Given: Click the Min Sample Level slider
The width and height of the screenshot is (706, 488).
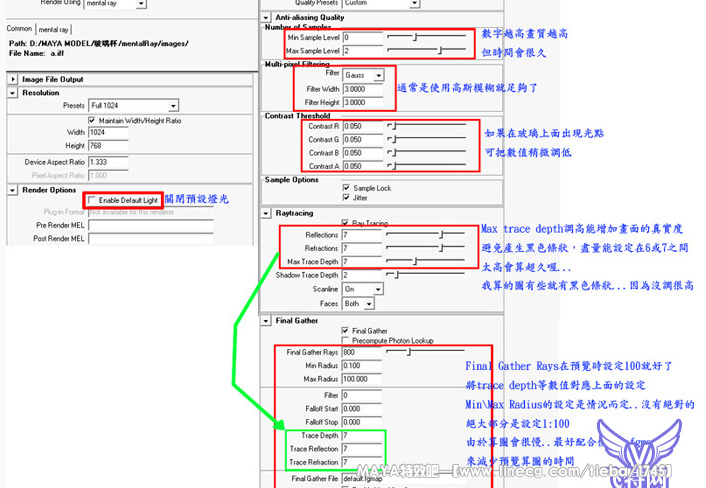Looking at the screenshot, I should 426,36.
